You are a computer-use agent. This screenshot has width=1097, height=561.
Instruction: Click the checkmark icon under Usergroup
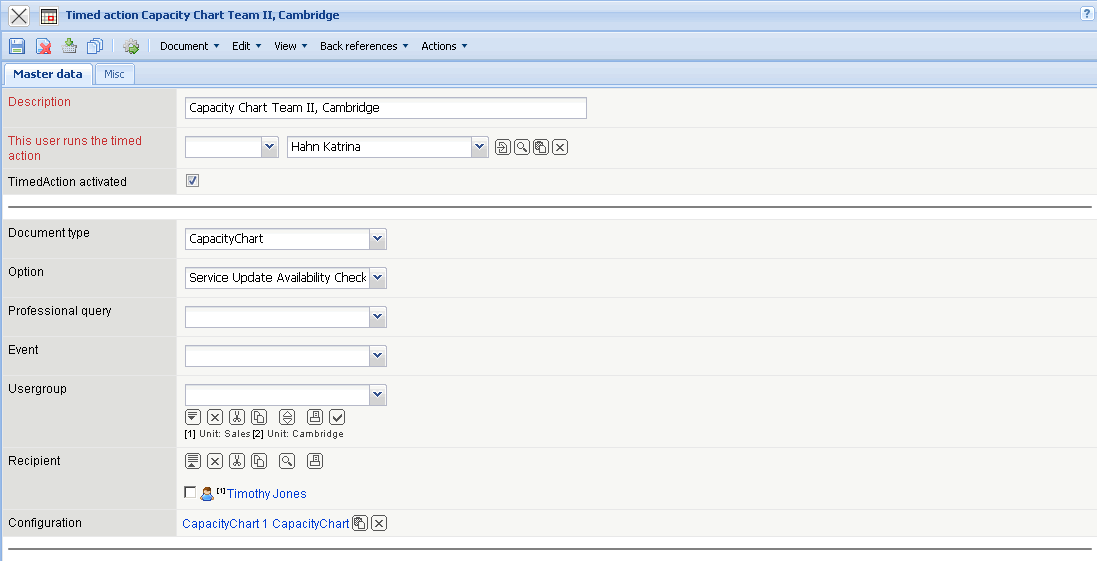(337, 417)
